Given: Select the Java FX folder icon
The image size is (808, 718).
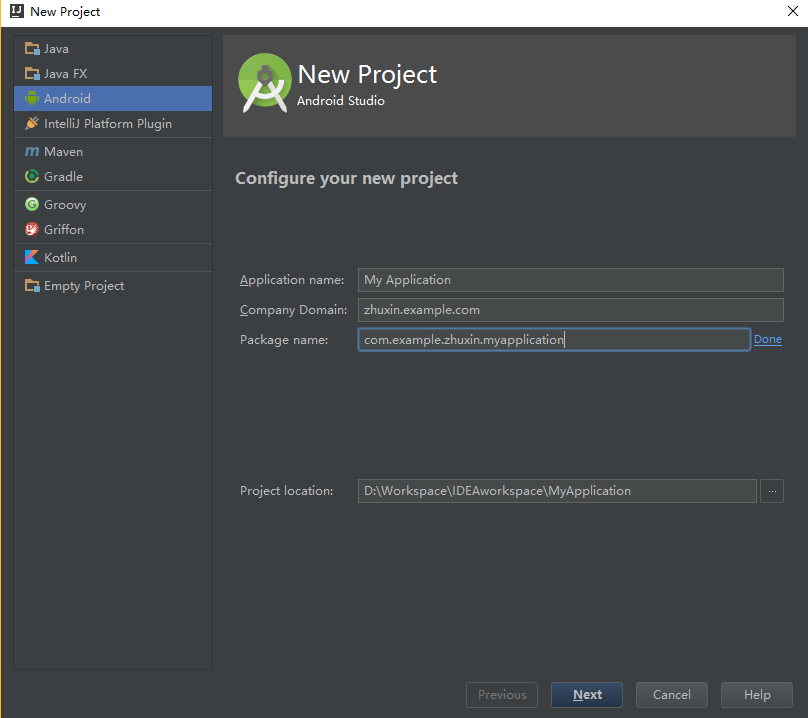Looking at the screenshot, I should coord(32,74).
